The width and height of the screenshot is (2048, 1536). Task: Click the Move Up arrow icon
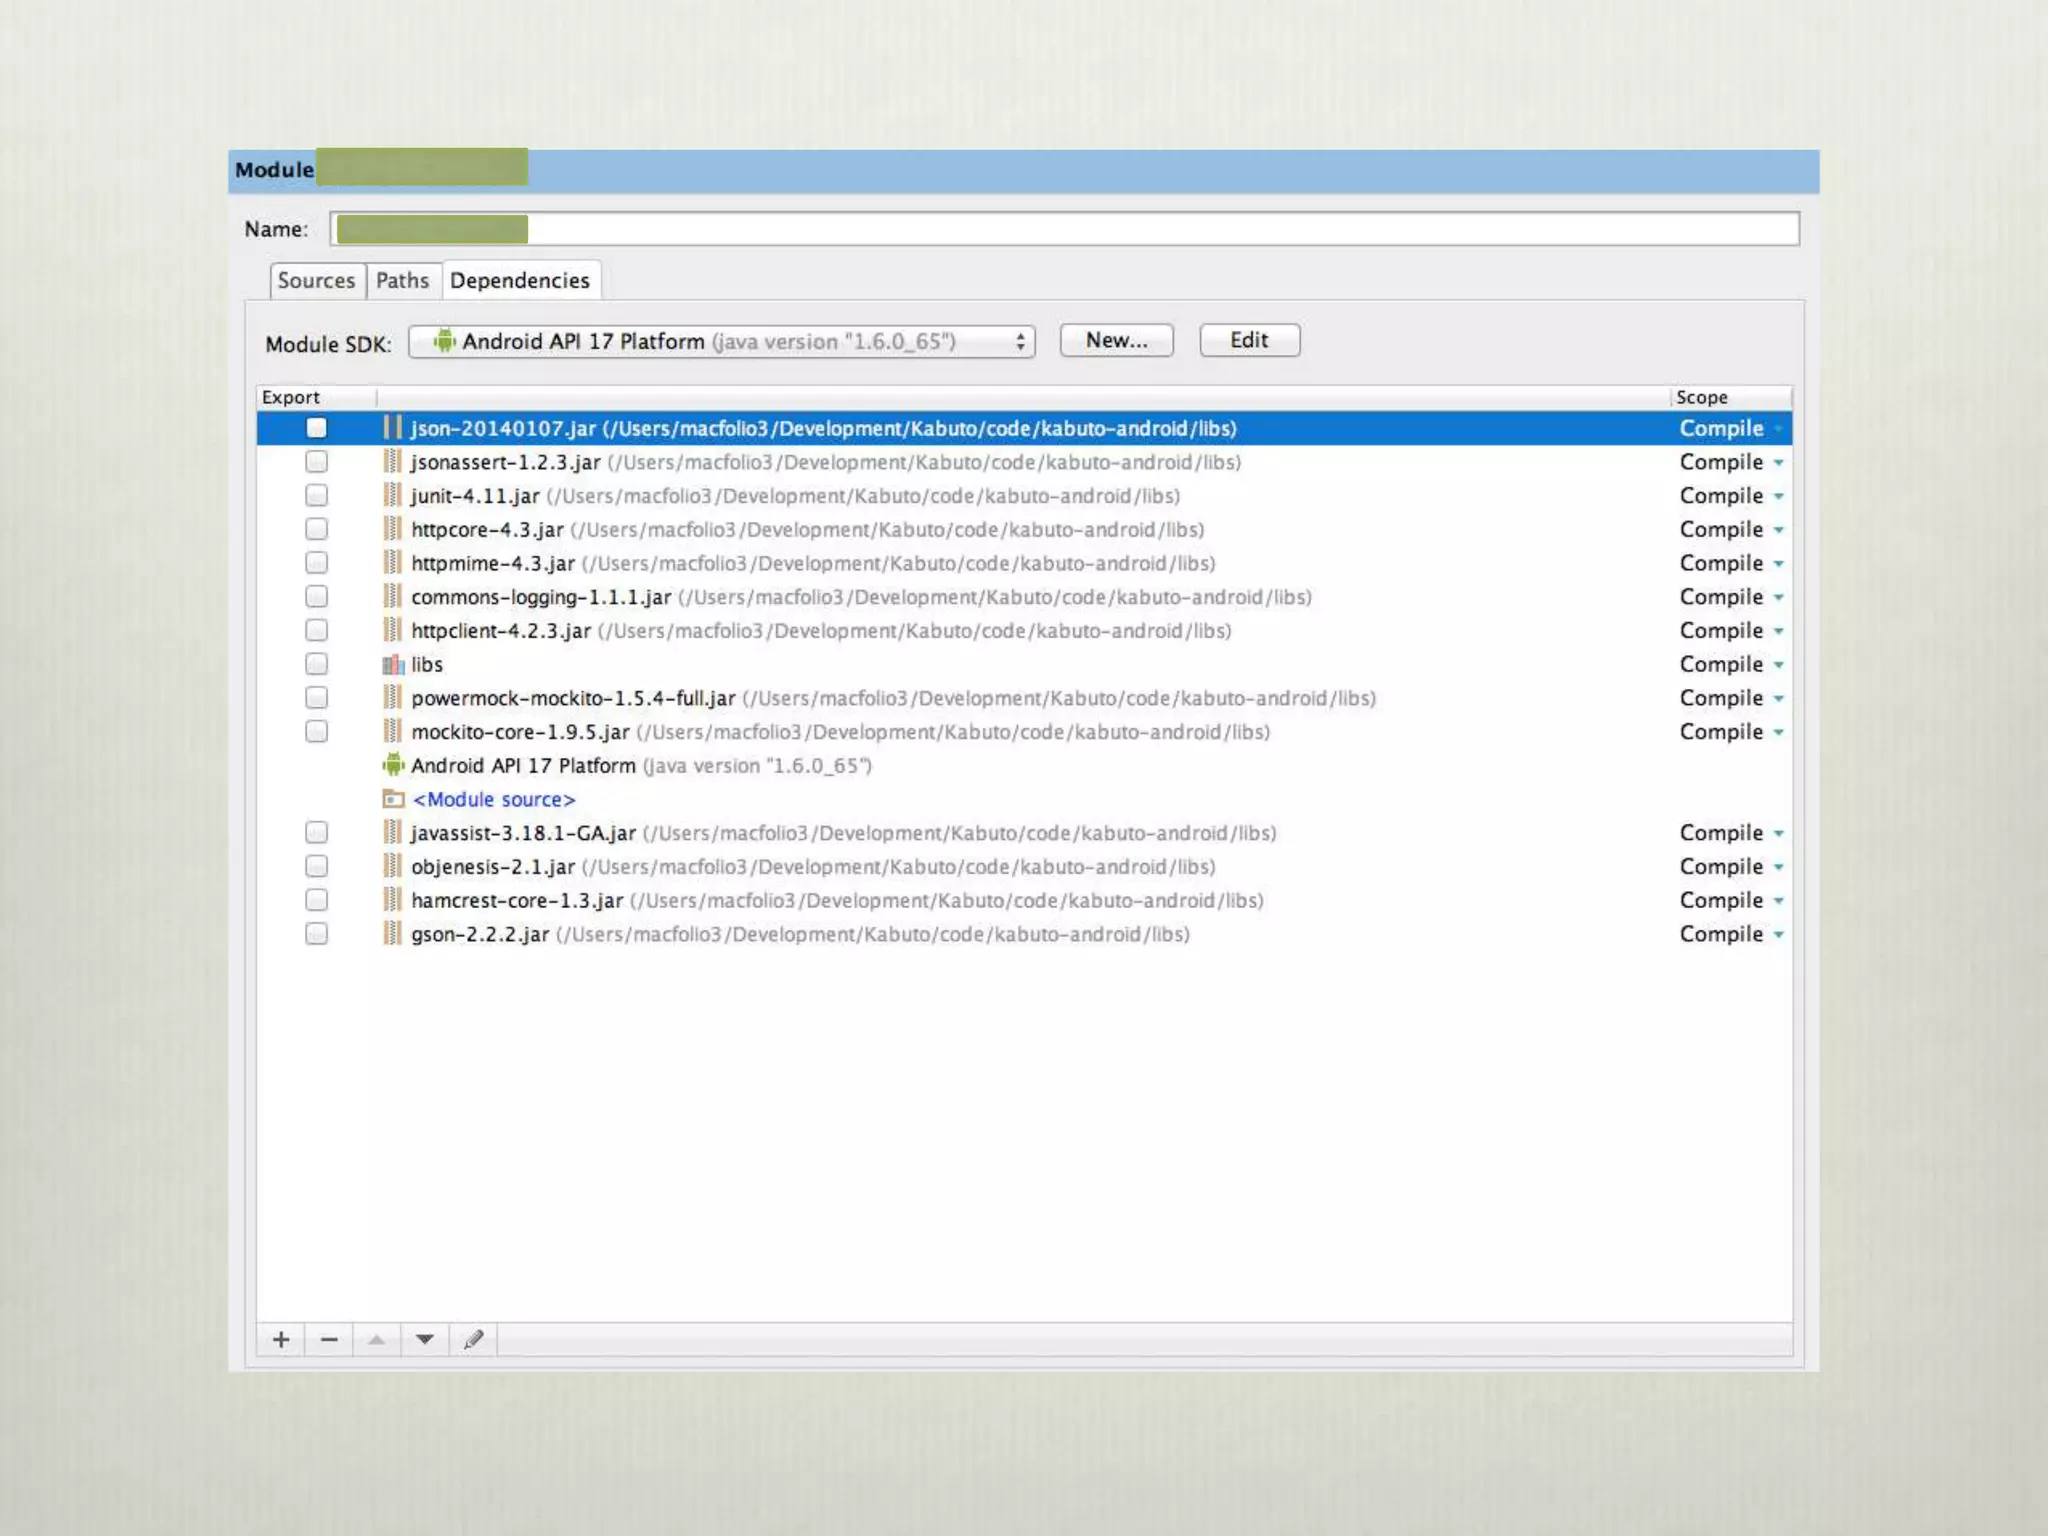377,1339
